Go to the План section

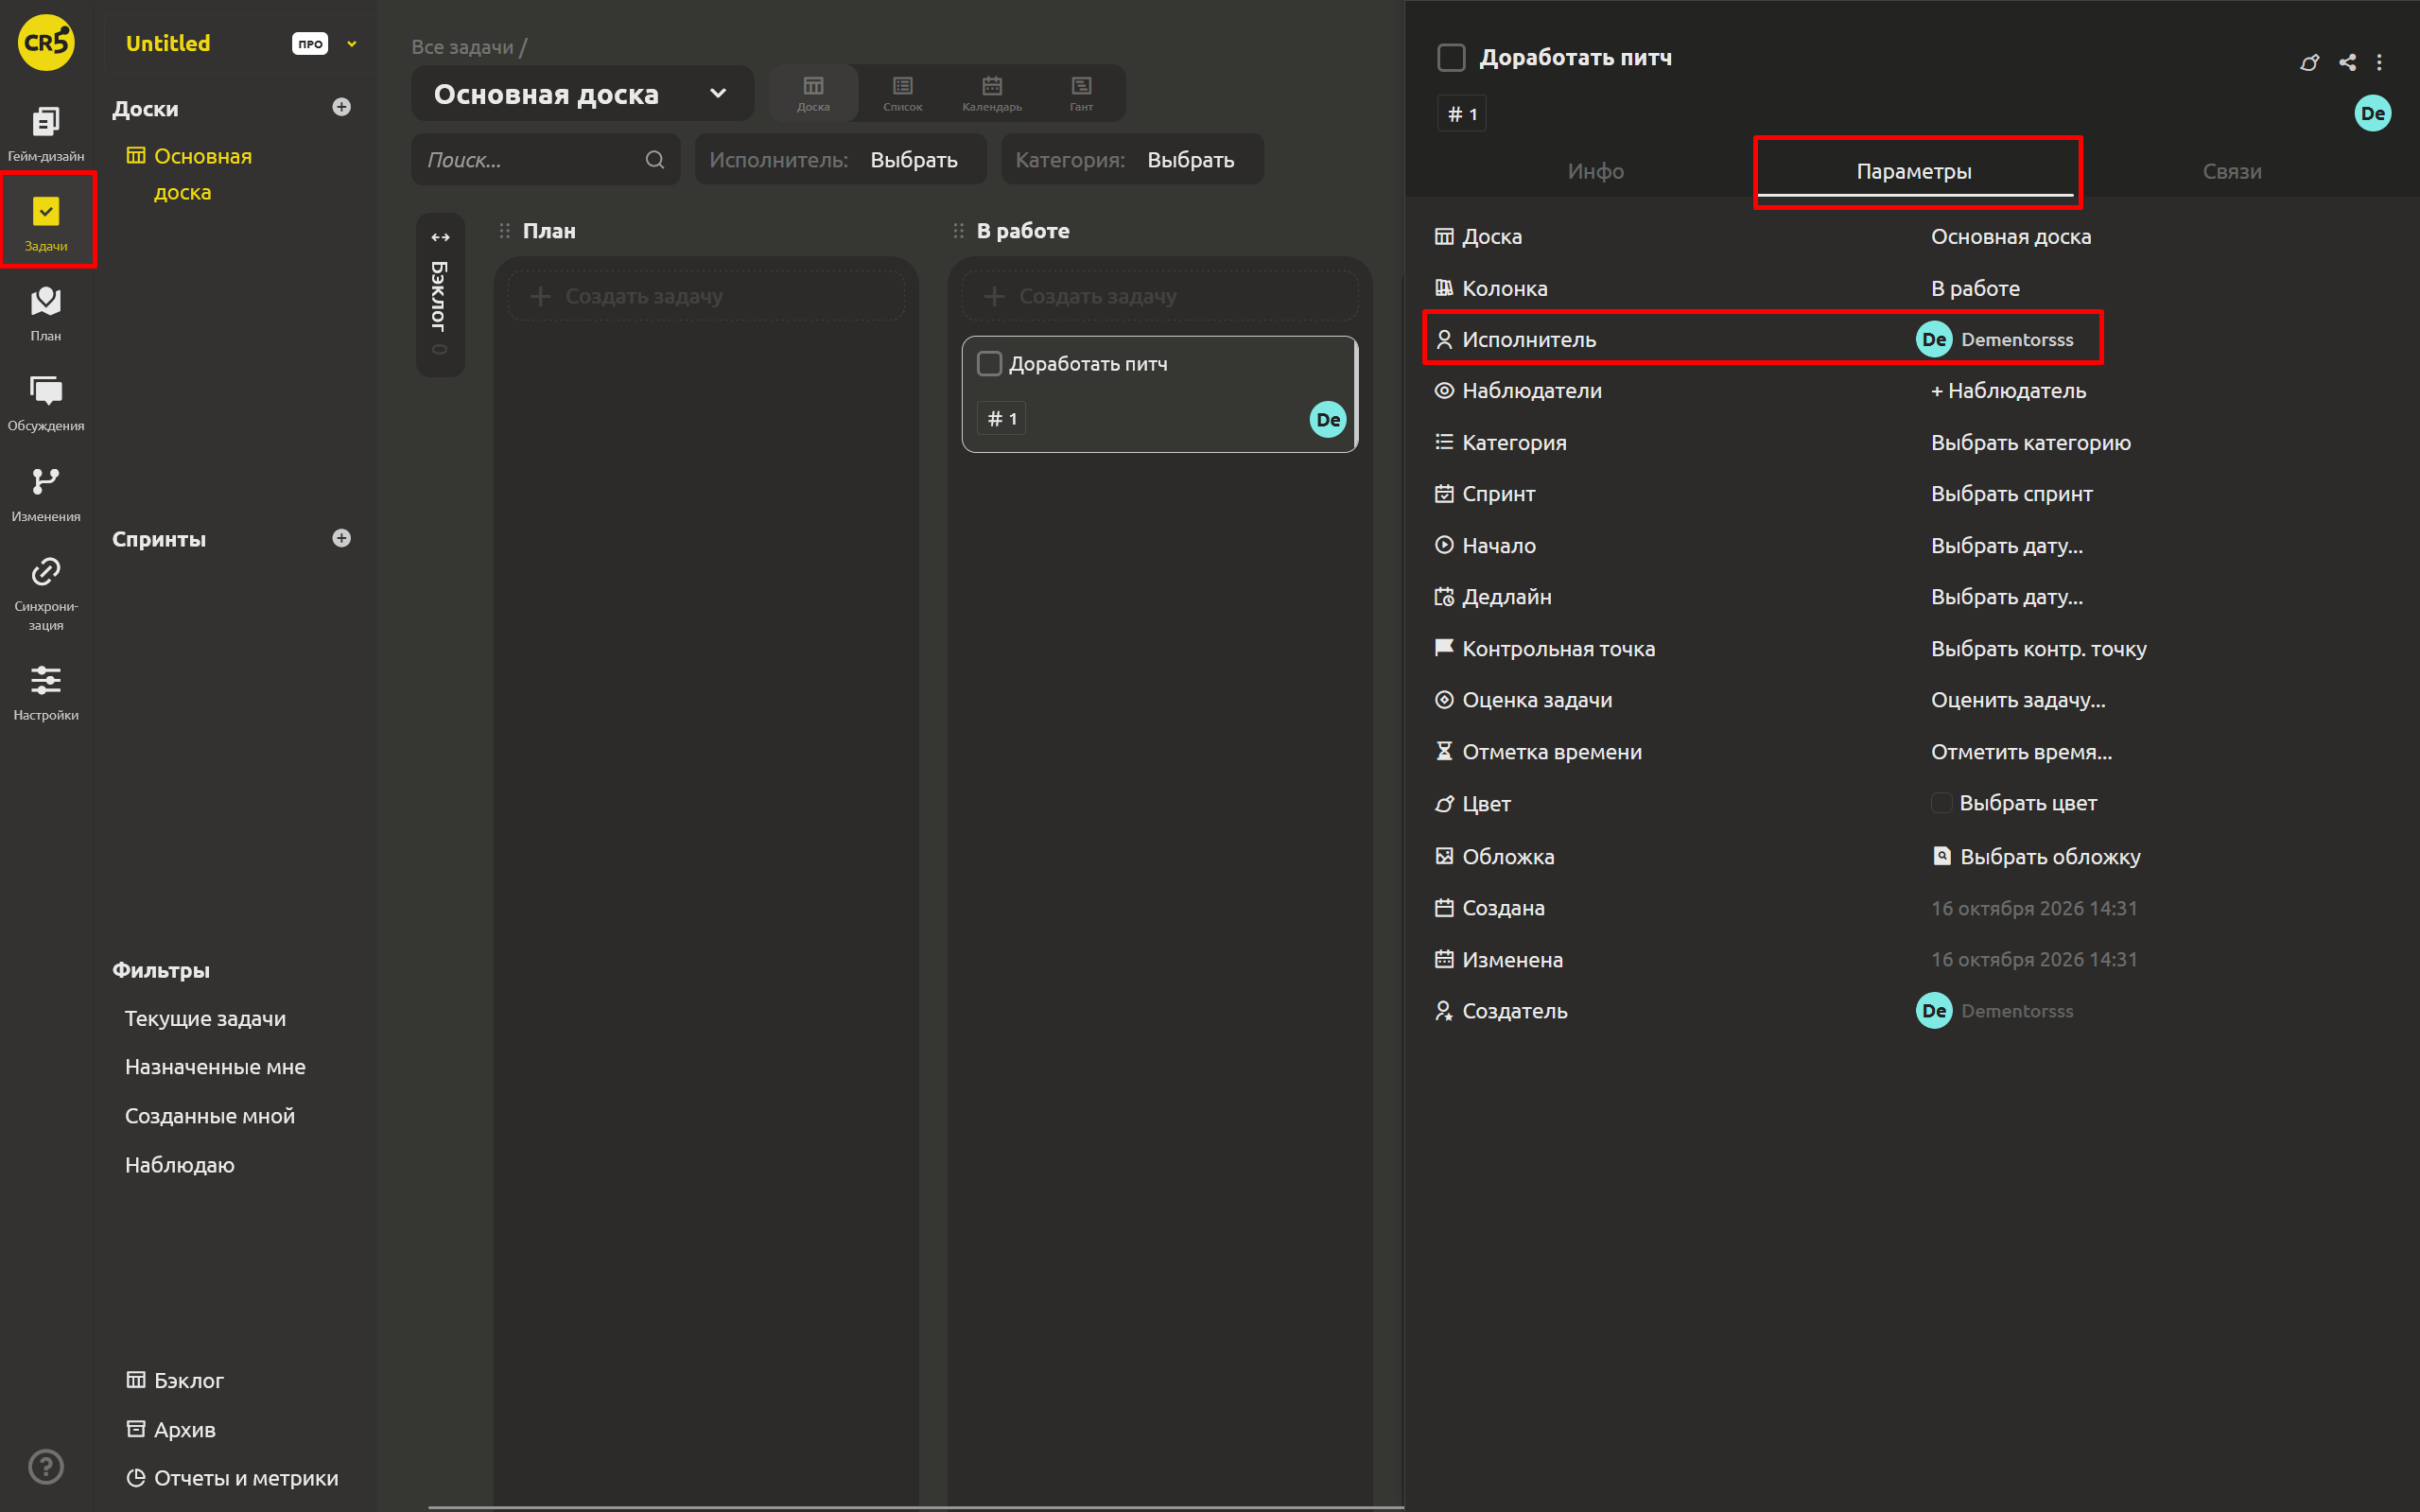click(46, 313)
